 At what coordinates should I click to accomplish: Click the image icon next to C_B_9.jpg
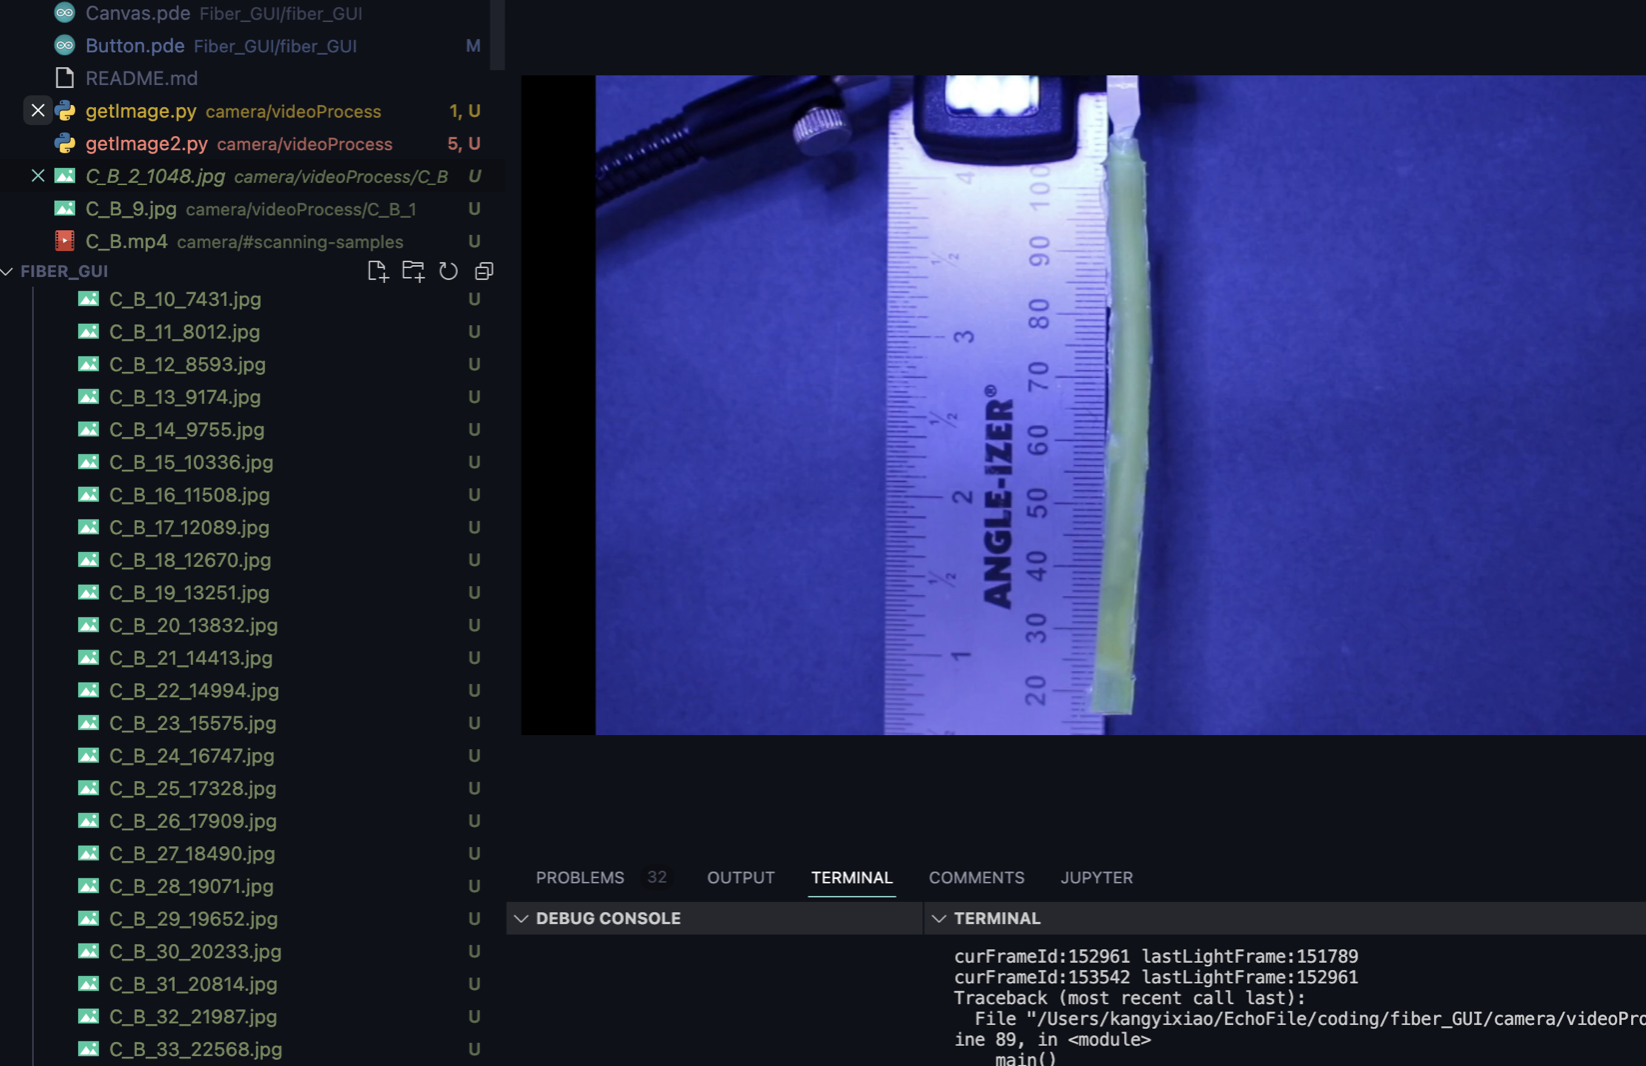click(x=65, y=209)
